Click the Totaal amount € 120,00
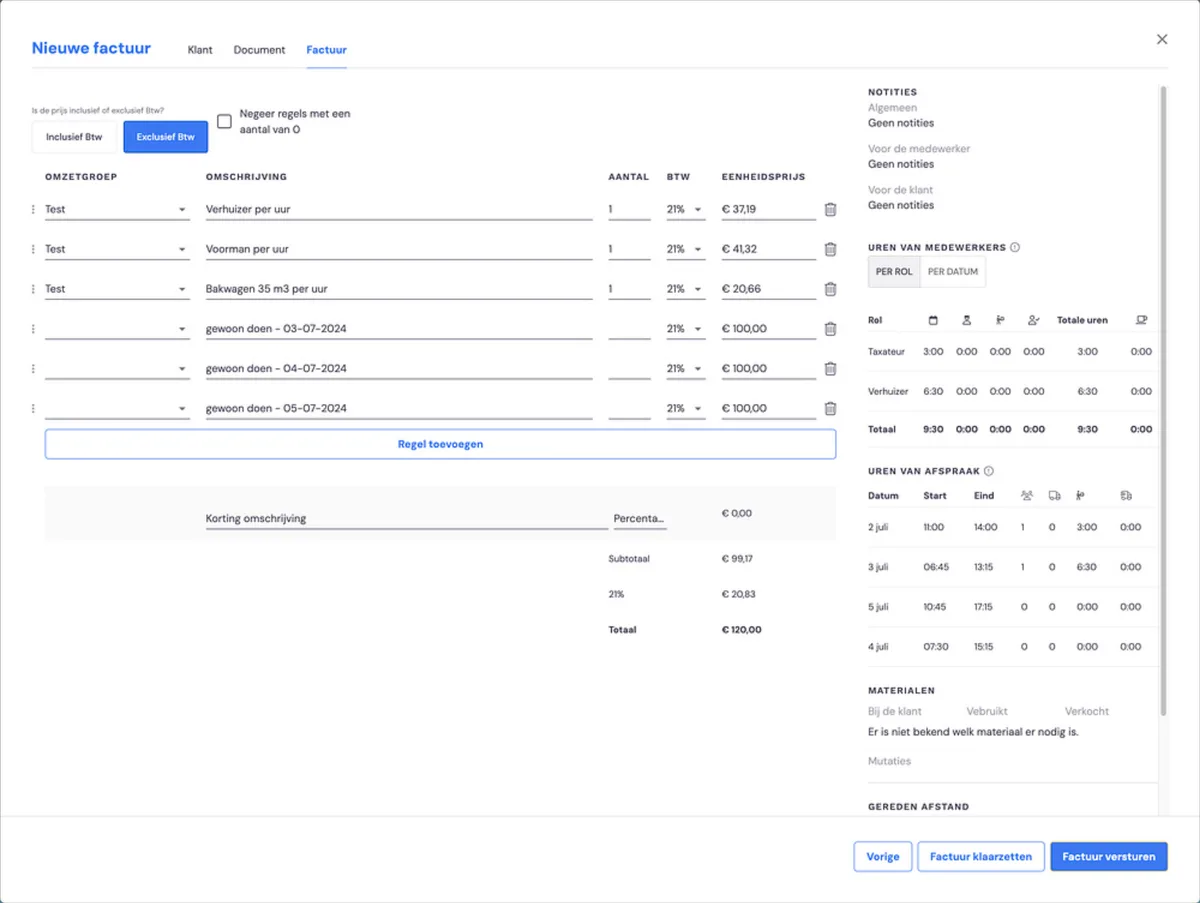 pyautogui.click(x=741, y=630)
